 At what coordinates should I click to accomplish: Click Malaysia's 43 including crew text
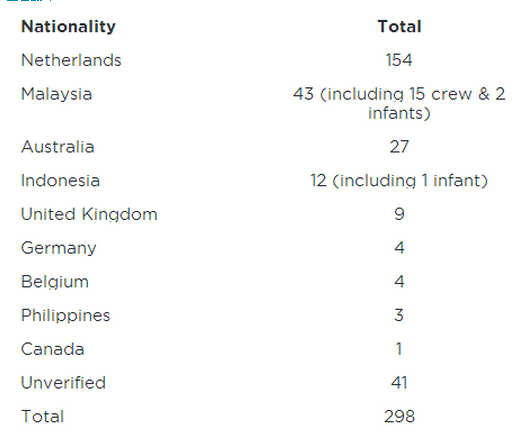(x=399, y=103)
